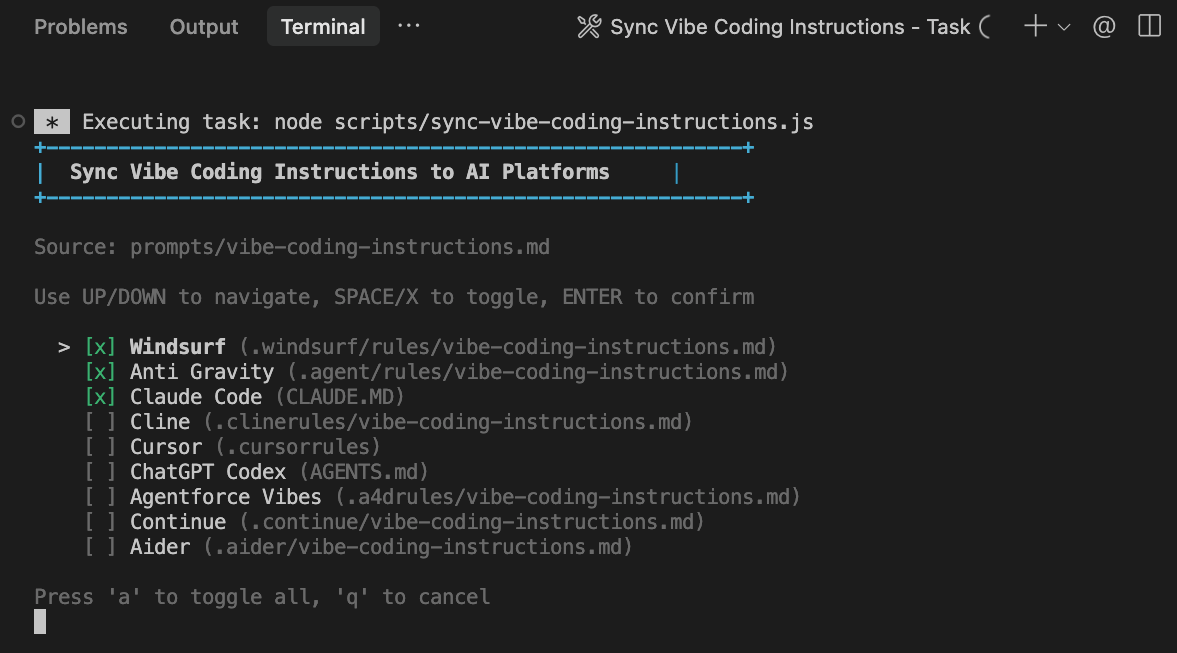Click the ChatGPT Codex option label

pos(208,471)
